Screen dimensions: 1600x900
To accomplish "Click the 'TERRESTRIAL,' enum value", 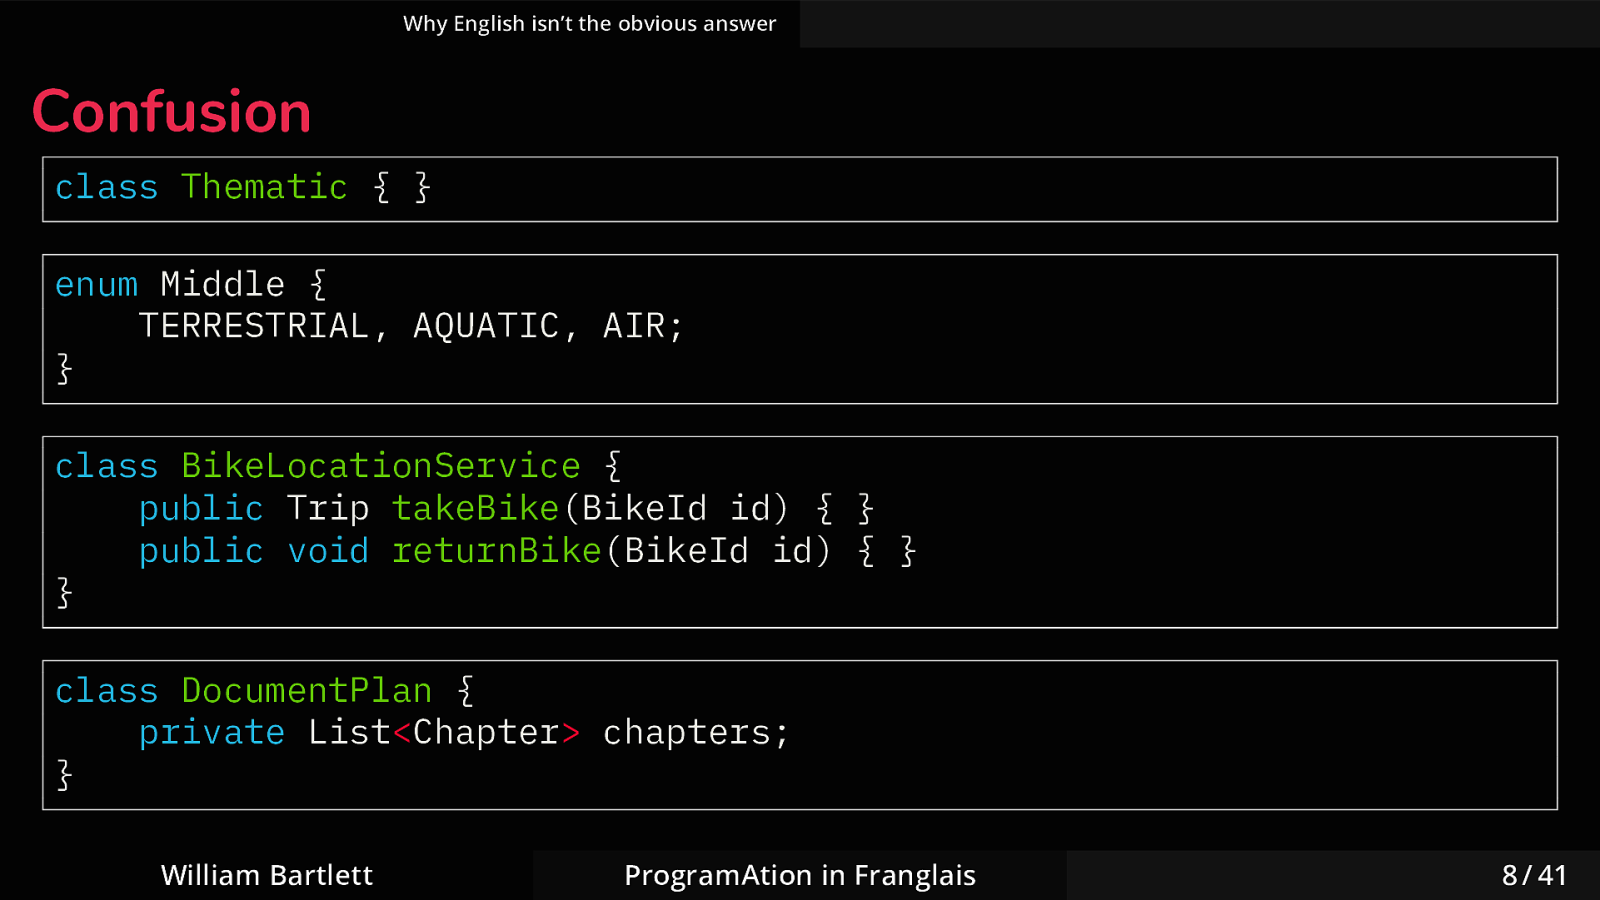I will [x=263, y=326].
